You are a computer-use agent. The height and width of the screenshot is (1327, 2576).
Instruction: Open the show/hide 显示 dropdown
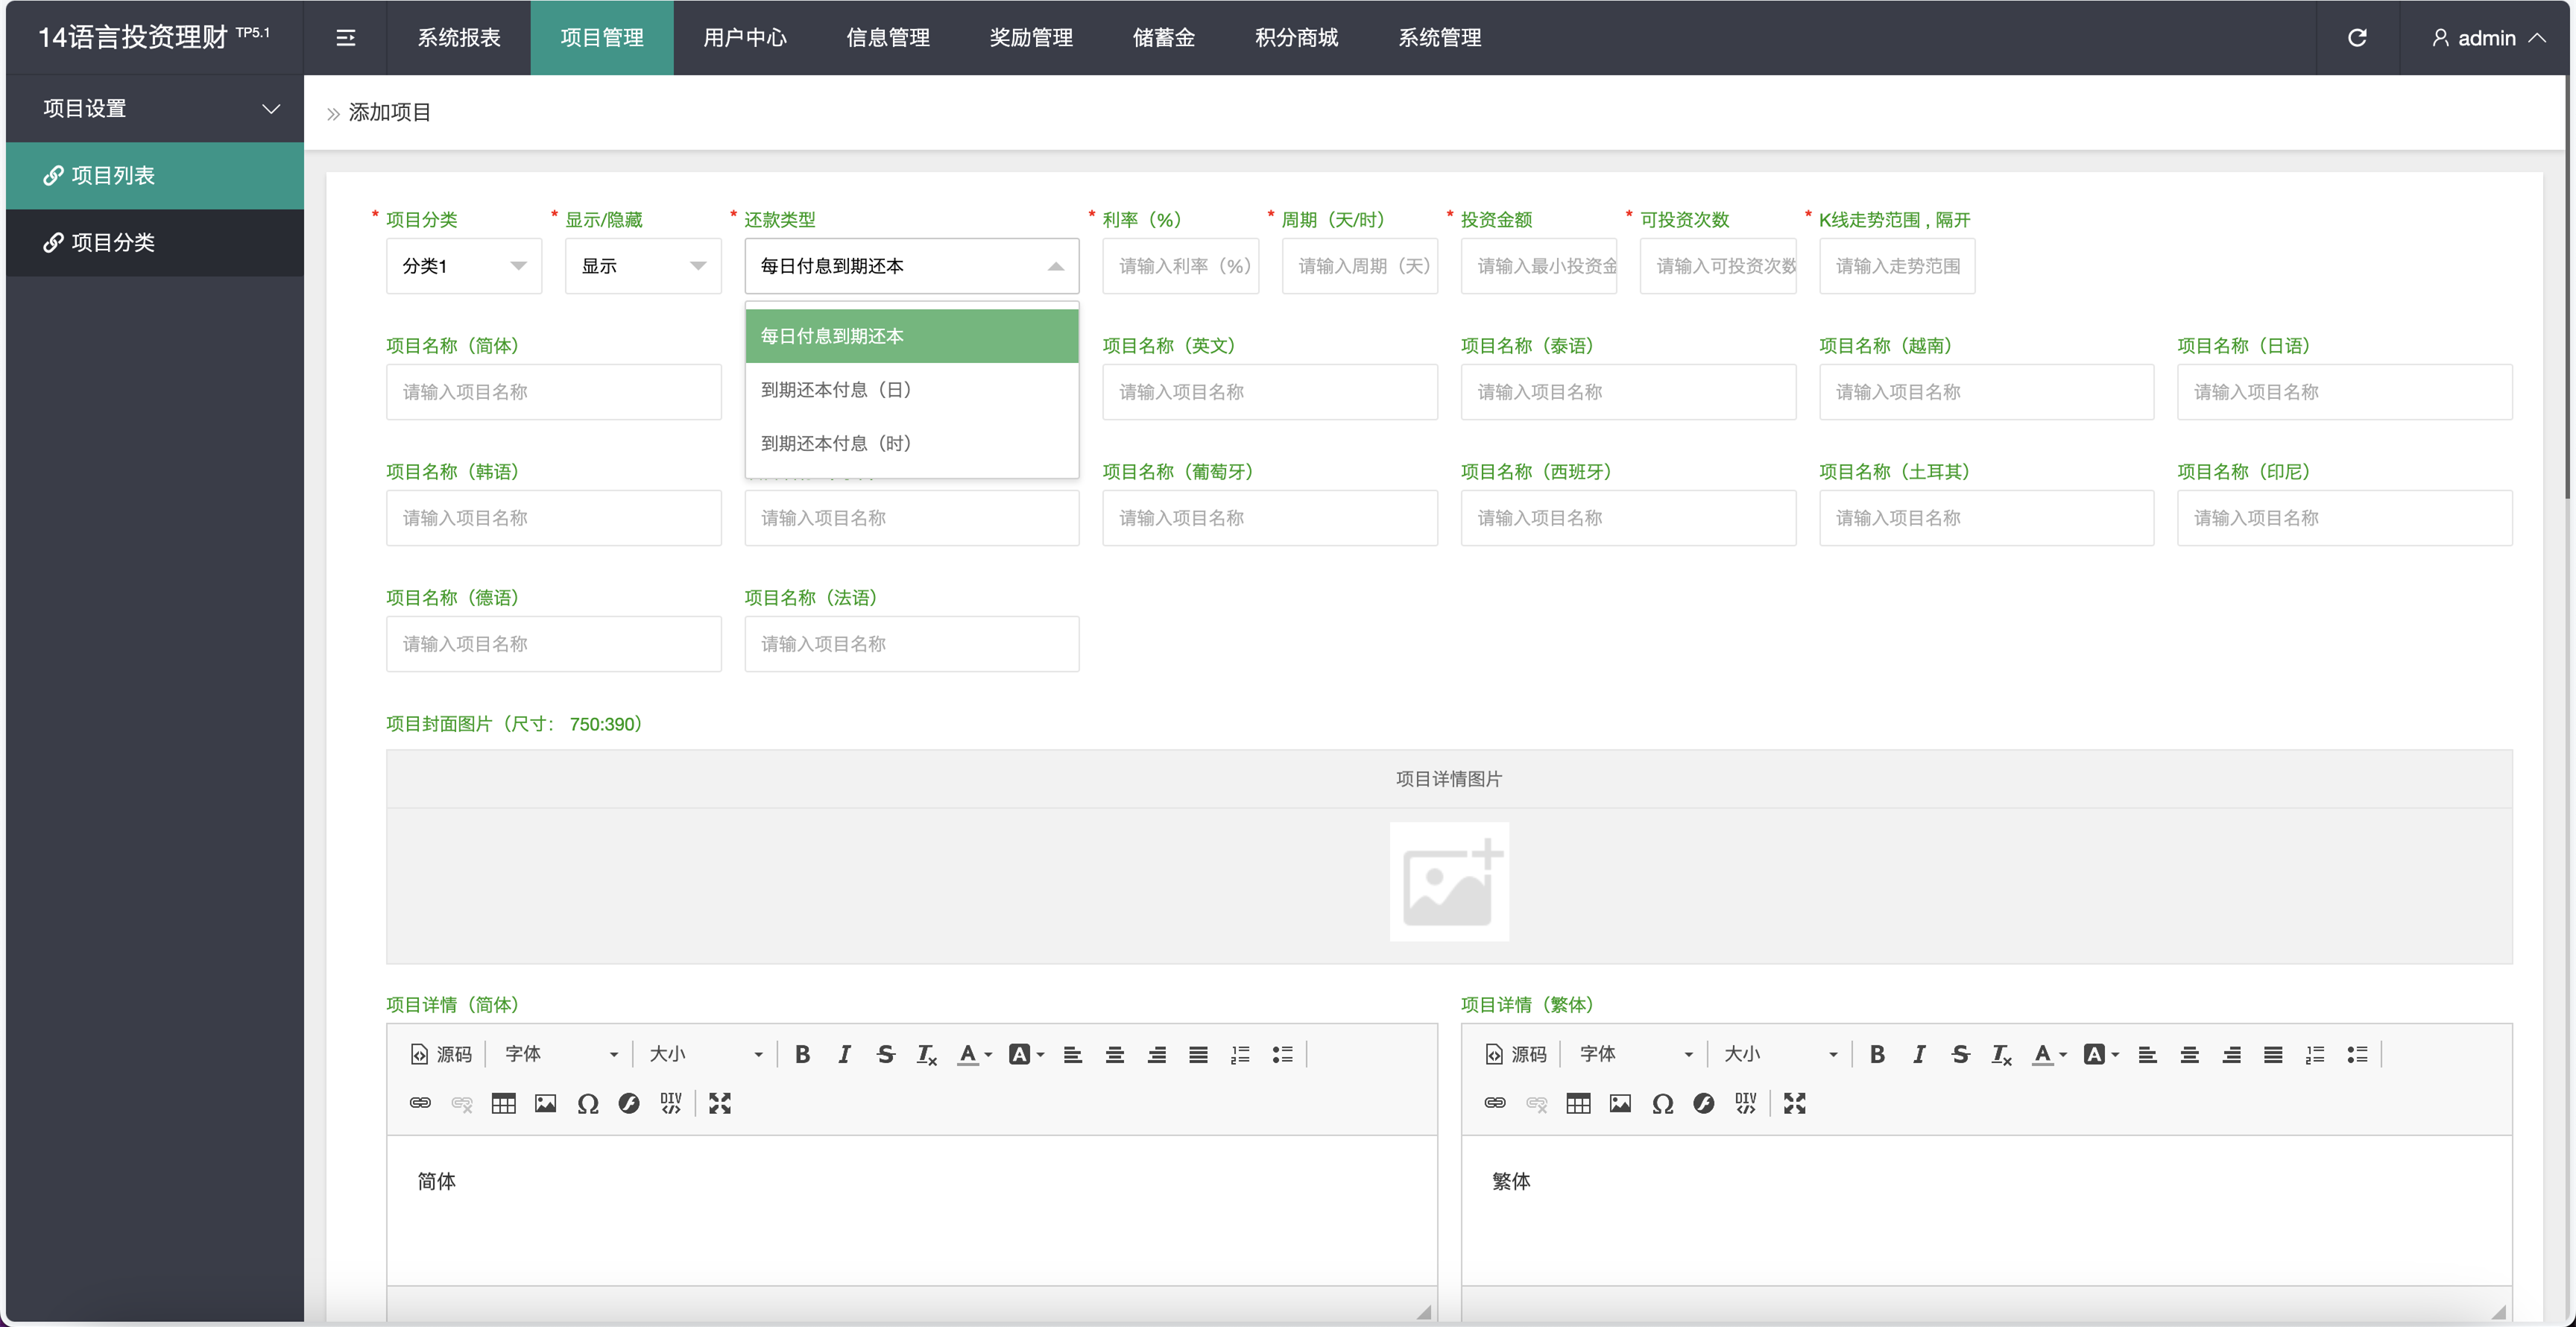click(x=642, y=266)
